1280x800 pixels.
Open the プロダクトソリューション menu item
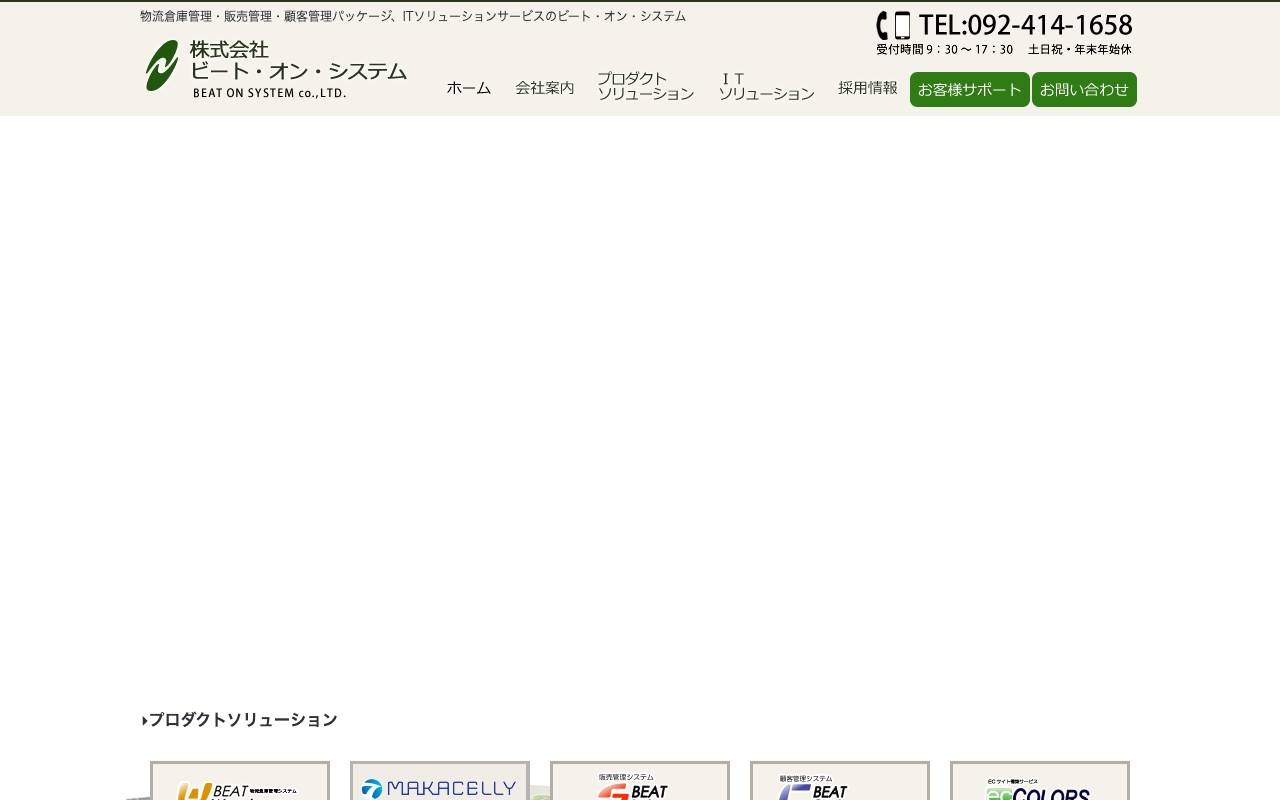pyautogui.click(x=645, y=86)
